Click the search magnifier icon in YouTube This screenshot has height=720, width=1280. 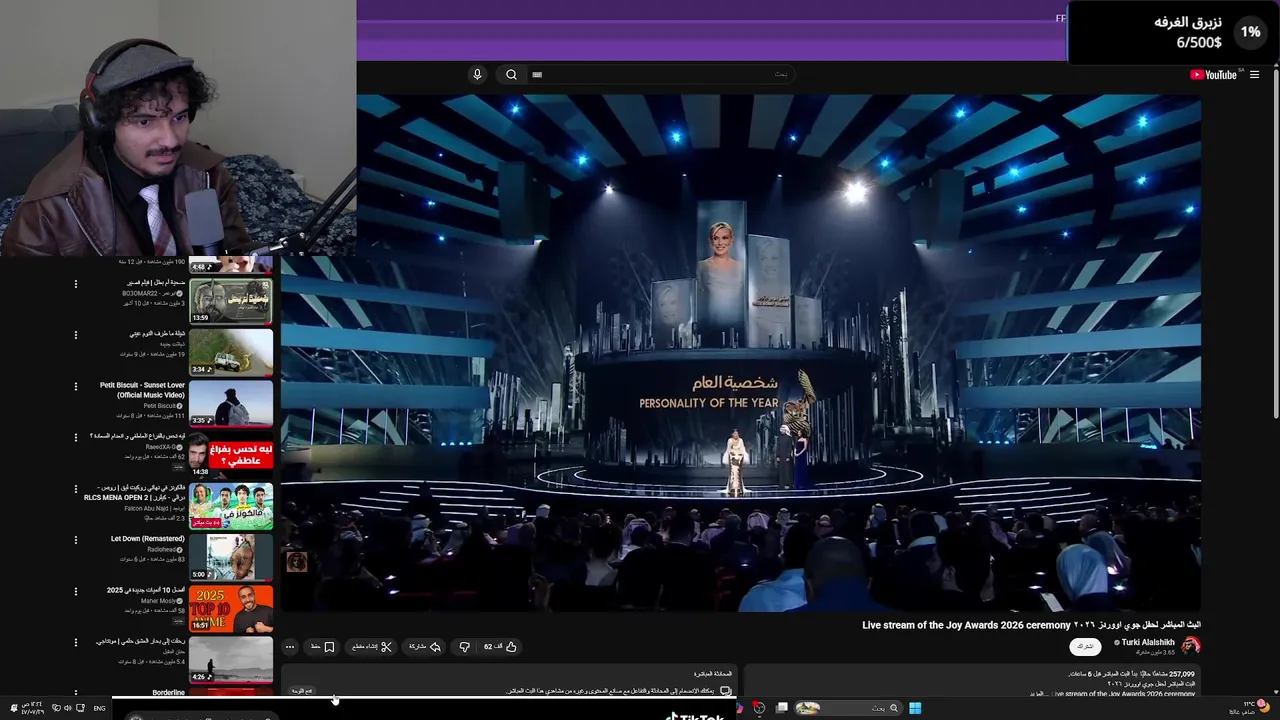tap(511, 74)
